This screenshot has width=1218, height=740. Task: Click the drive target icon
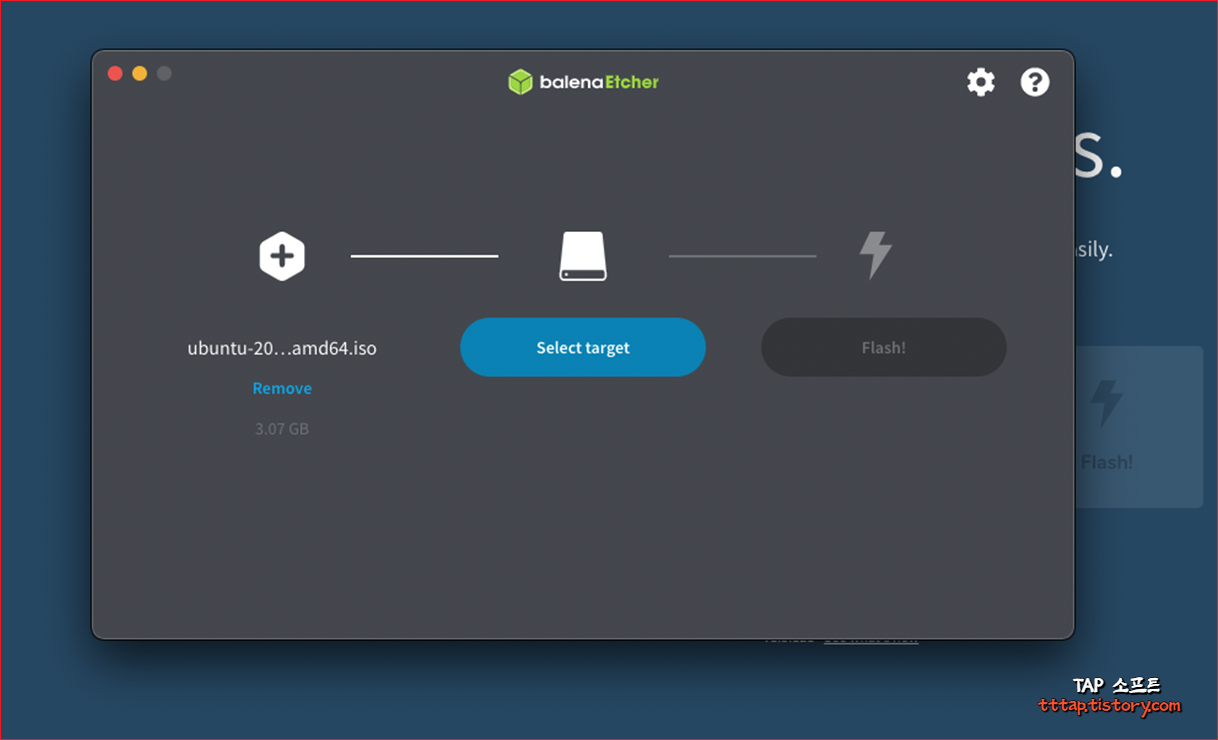pos(583,256)
